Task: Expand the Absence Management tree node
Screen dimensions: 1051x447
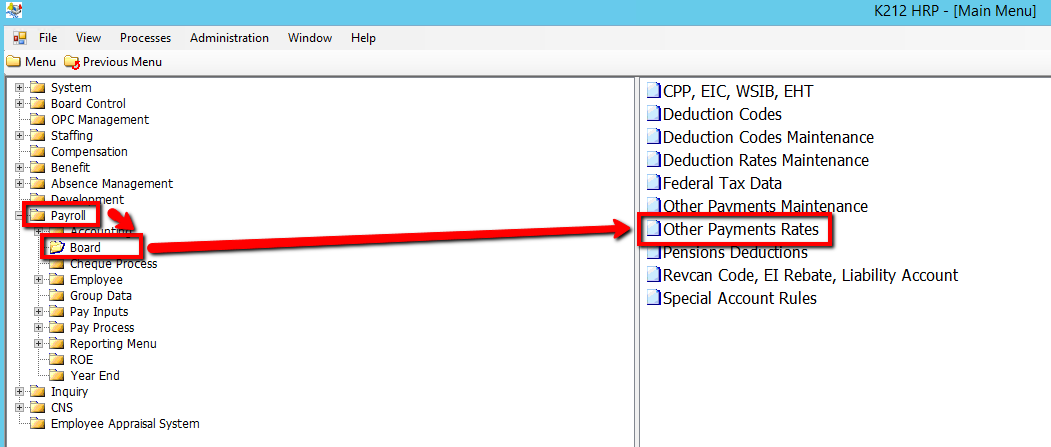Action: click(19, 184)
